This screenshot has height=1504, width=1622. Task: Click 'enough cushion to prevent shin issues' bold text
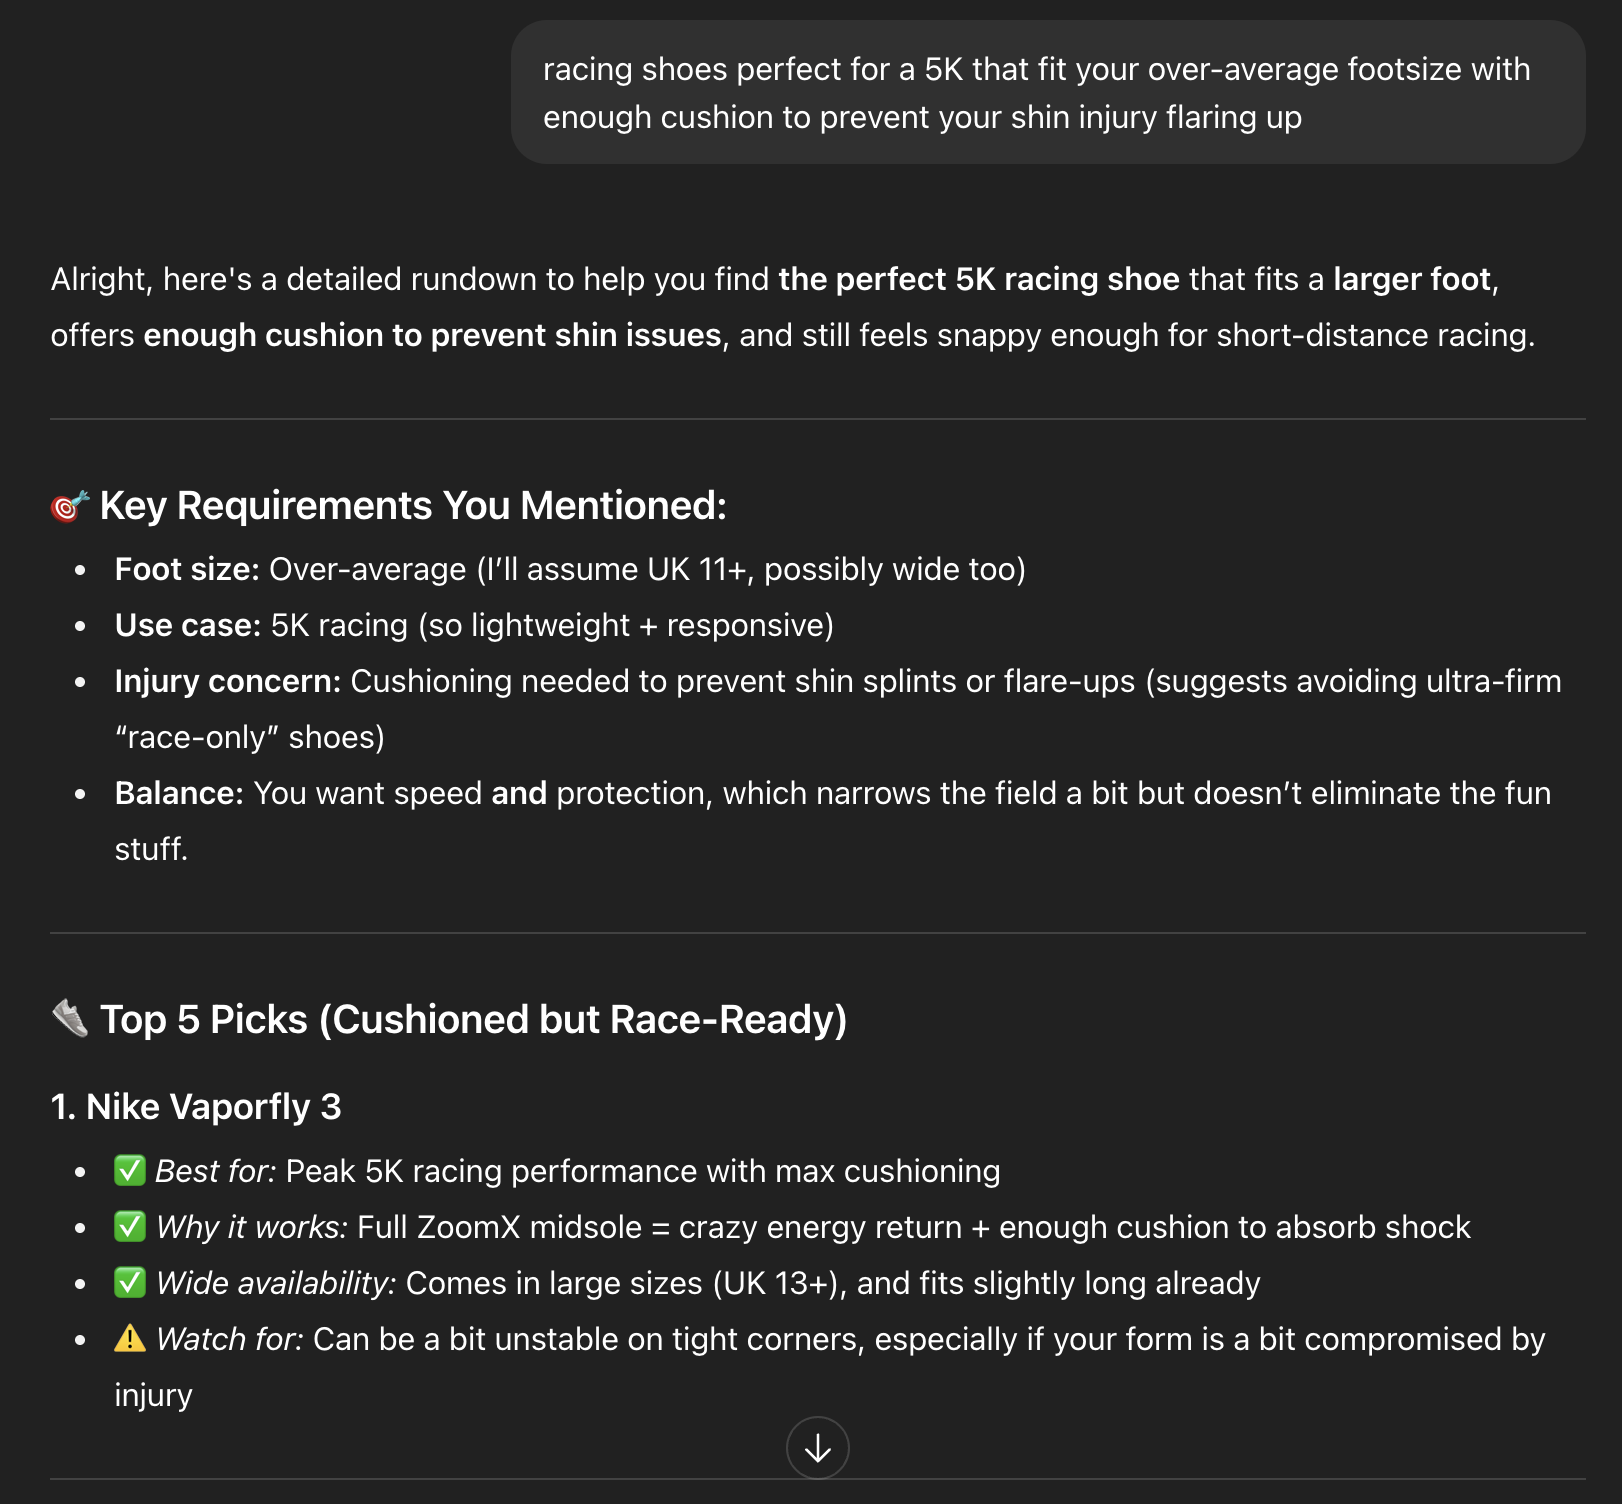click(432, 335)
